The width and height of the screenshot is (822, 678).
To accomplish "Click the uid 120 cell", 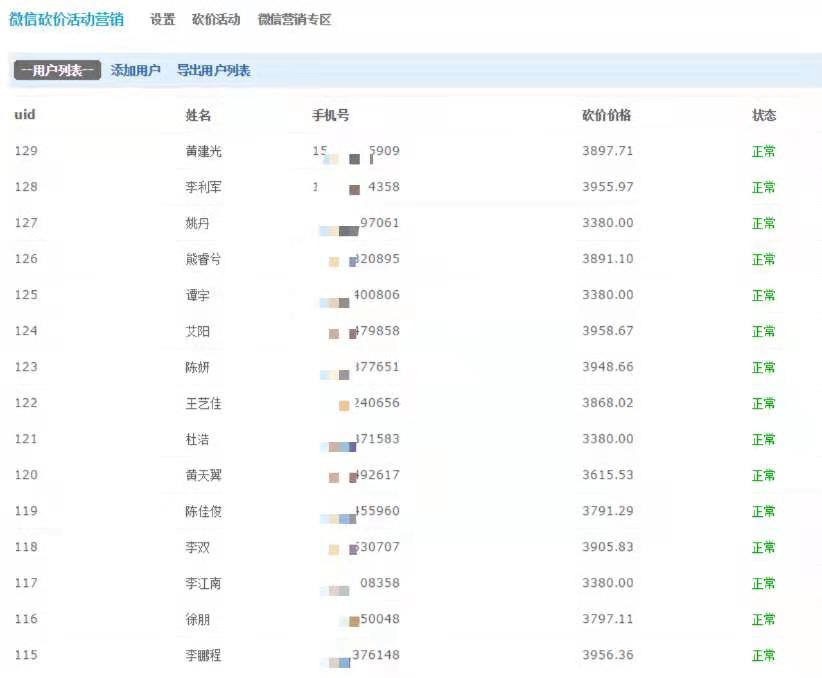I will click(26, 475).
